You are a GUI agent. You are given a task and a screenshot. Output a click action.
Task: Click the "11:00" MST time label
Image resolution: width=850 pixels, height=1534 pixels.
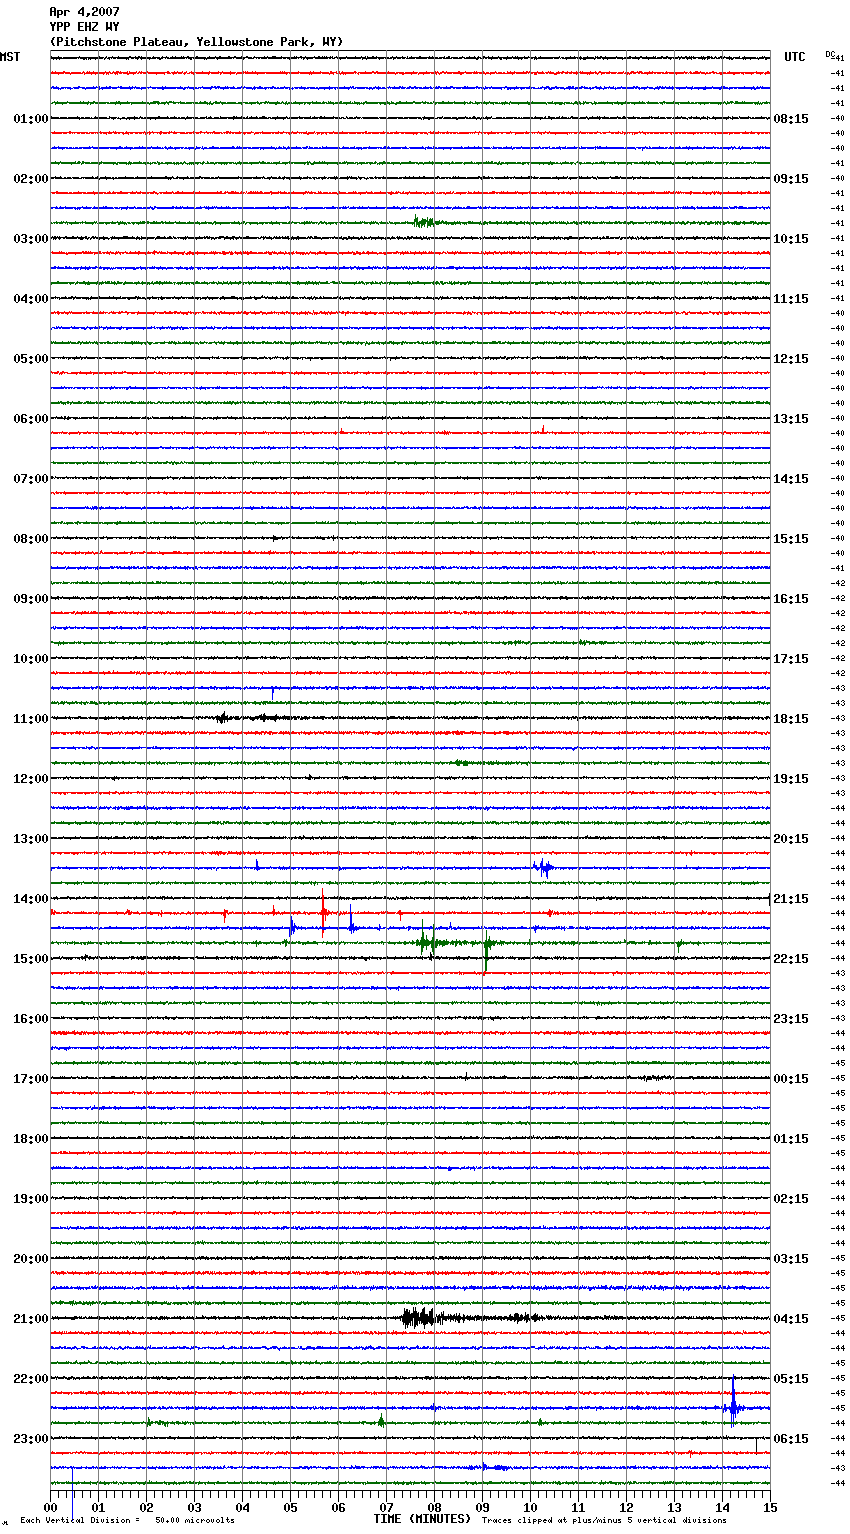(x=31, y=719)
